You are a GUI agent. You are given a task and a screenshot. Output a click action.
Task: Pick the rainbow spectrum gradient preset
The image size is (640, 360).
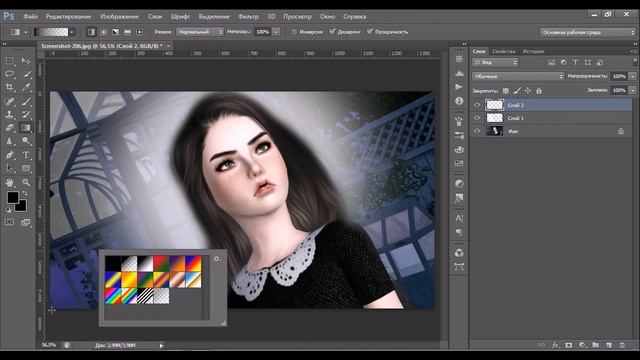point(113,296)
